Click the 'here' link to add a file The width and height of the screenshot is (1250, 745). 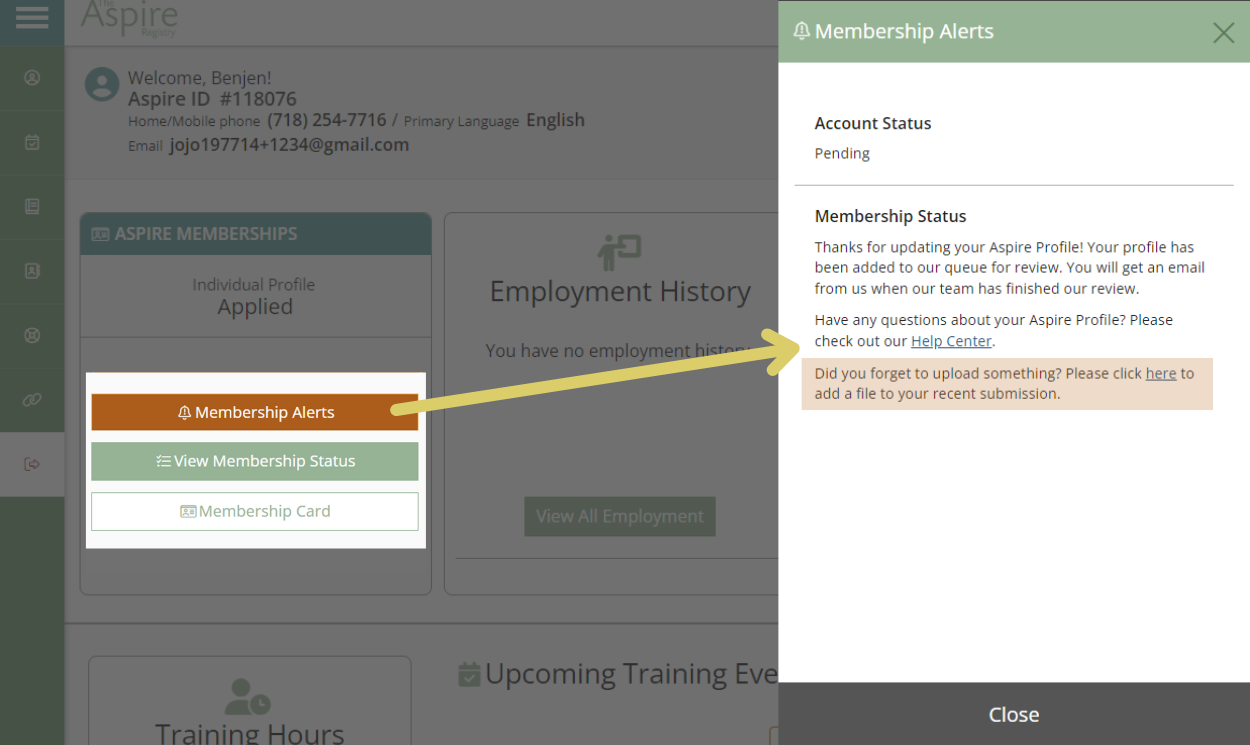click(x=1161, y=373)
